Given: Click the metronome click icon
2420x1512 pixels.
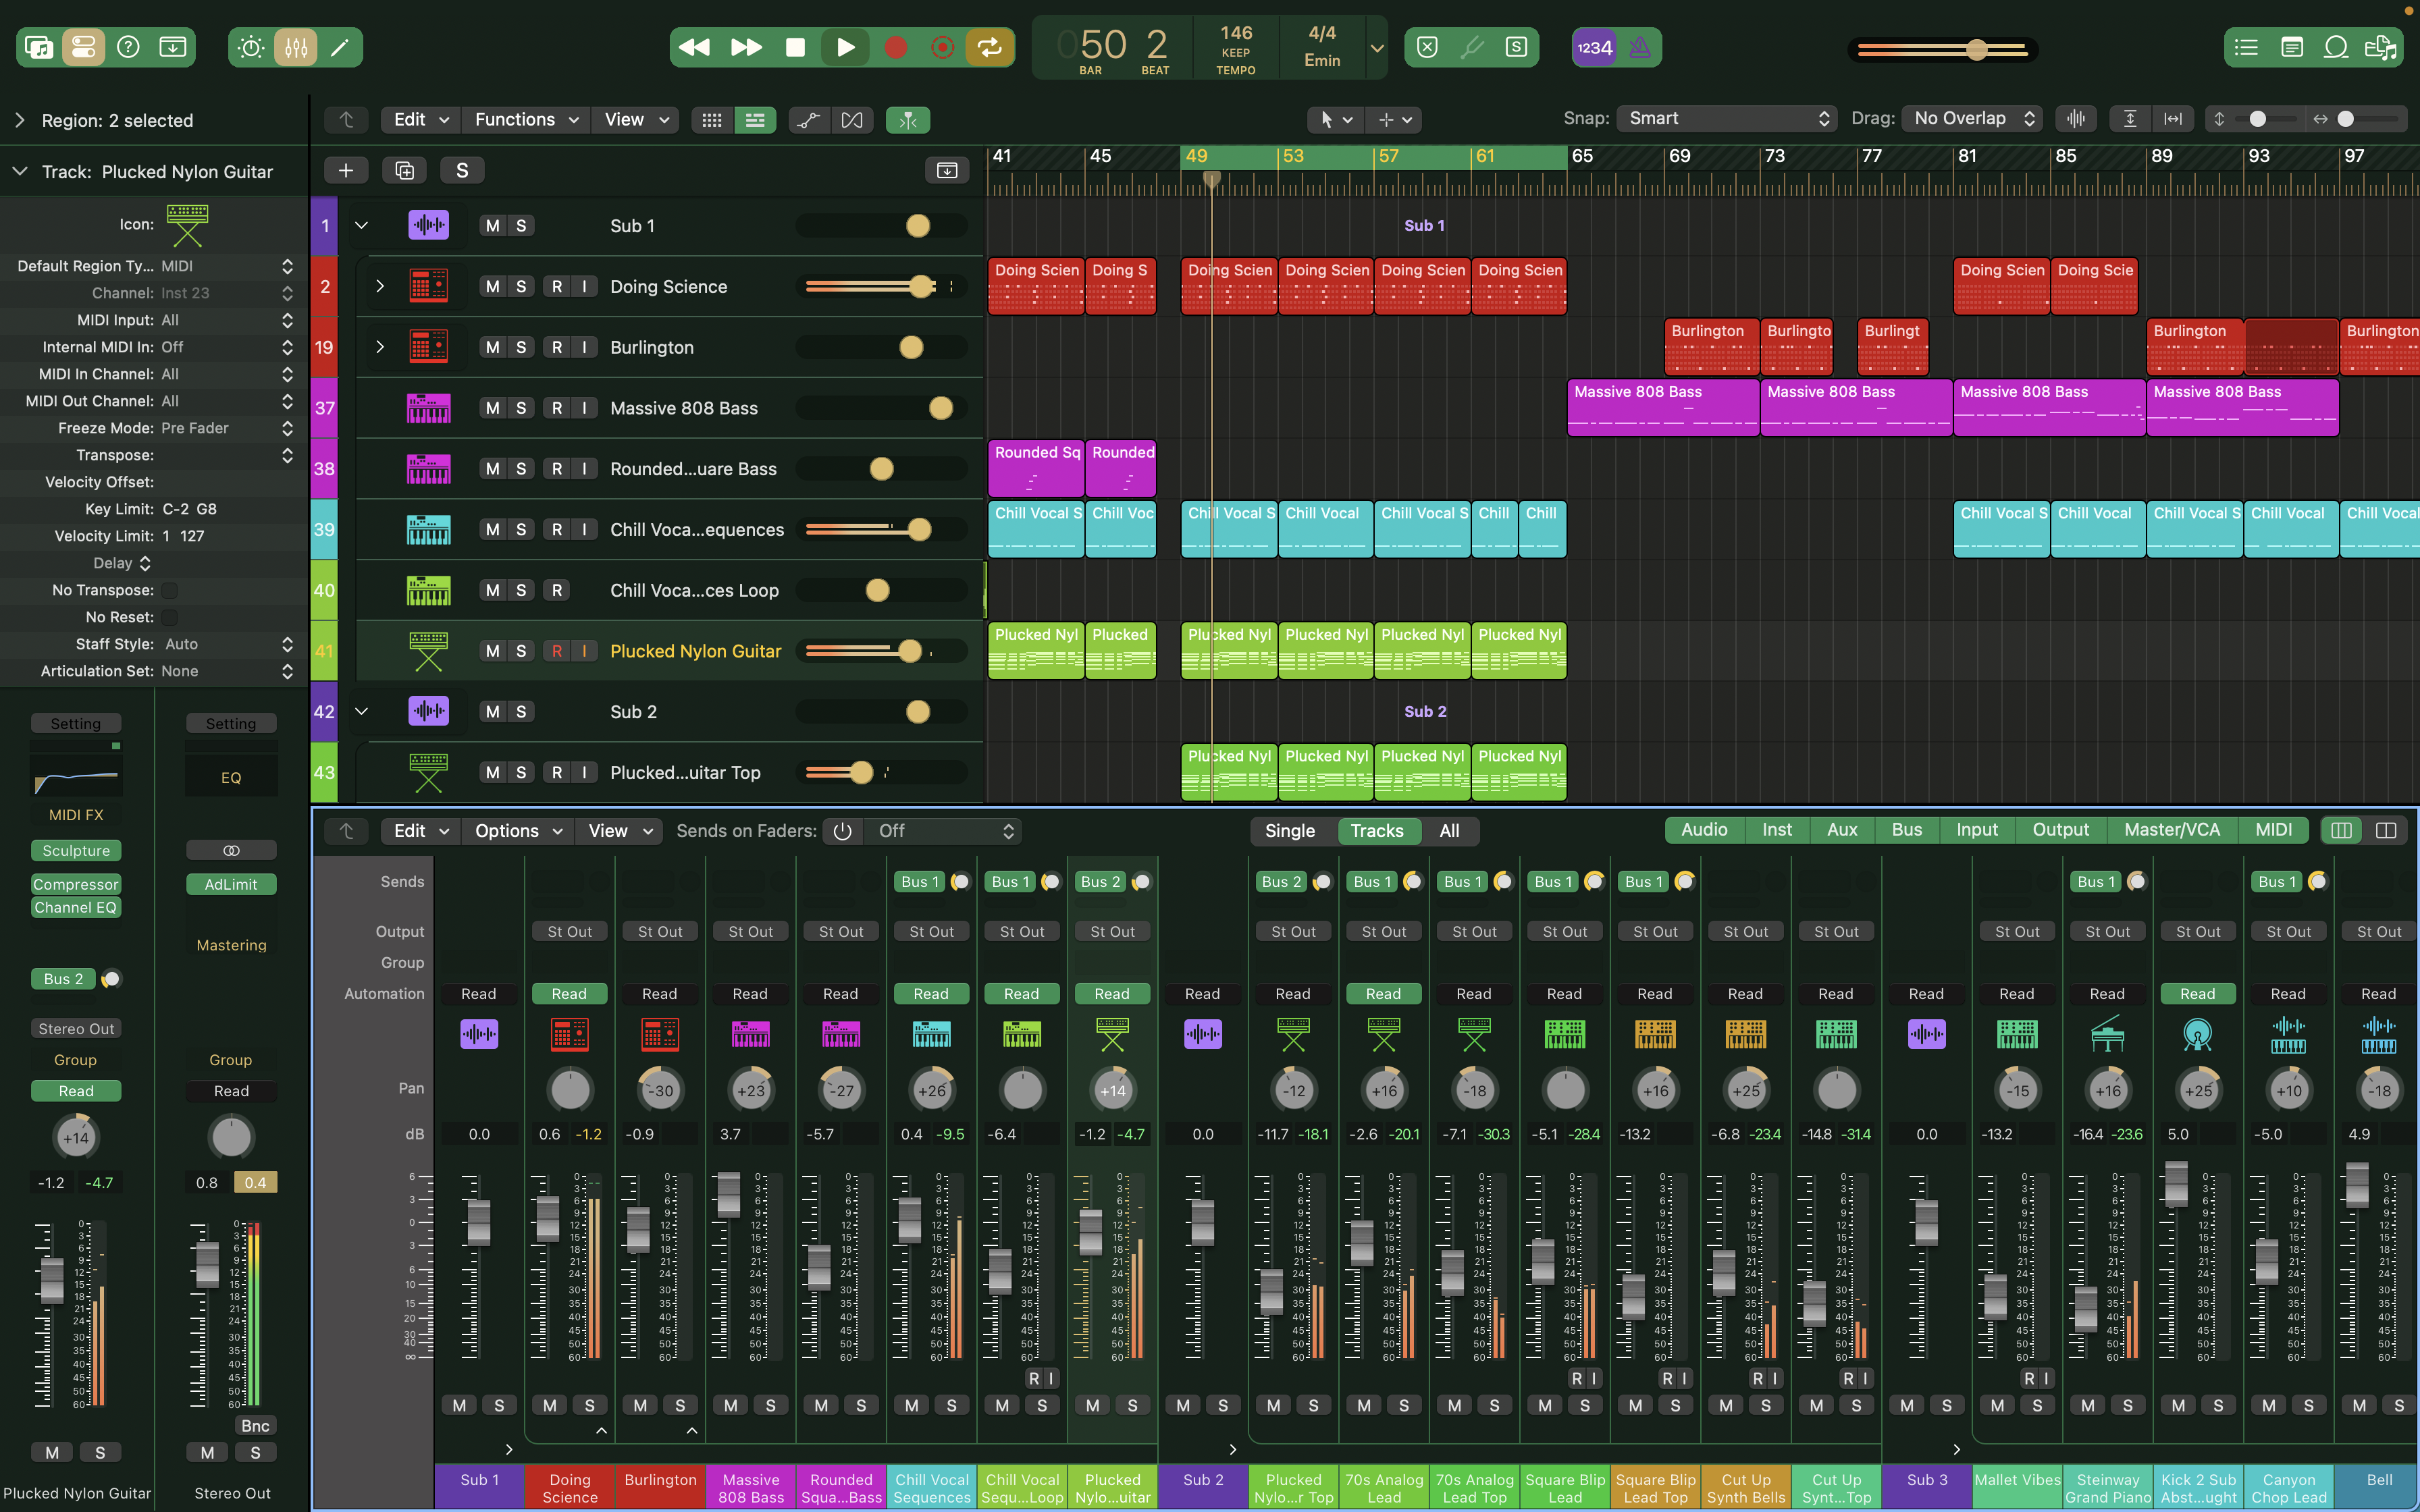Looking at the screenshot, I should [1640, 47].
